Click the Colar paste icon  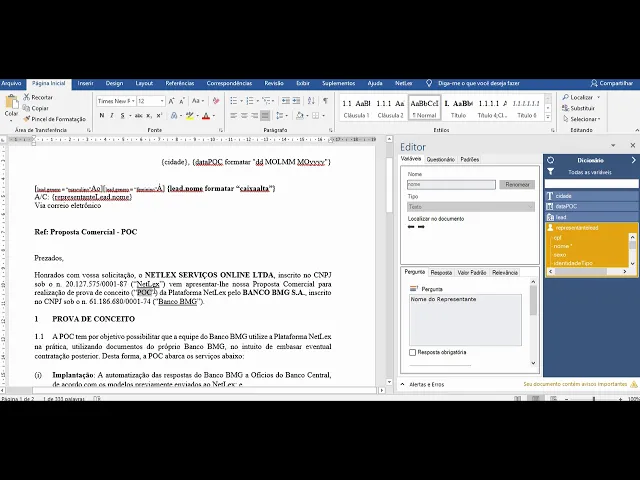click(11, 102)
